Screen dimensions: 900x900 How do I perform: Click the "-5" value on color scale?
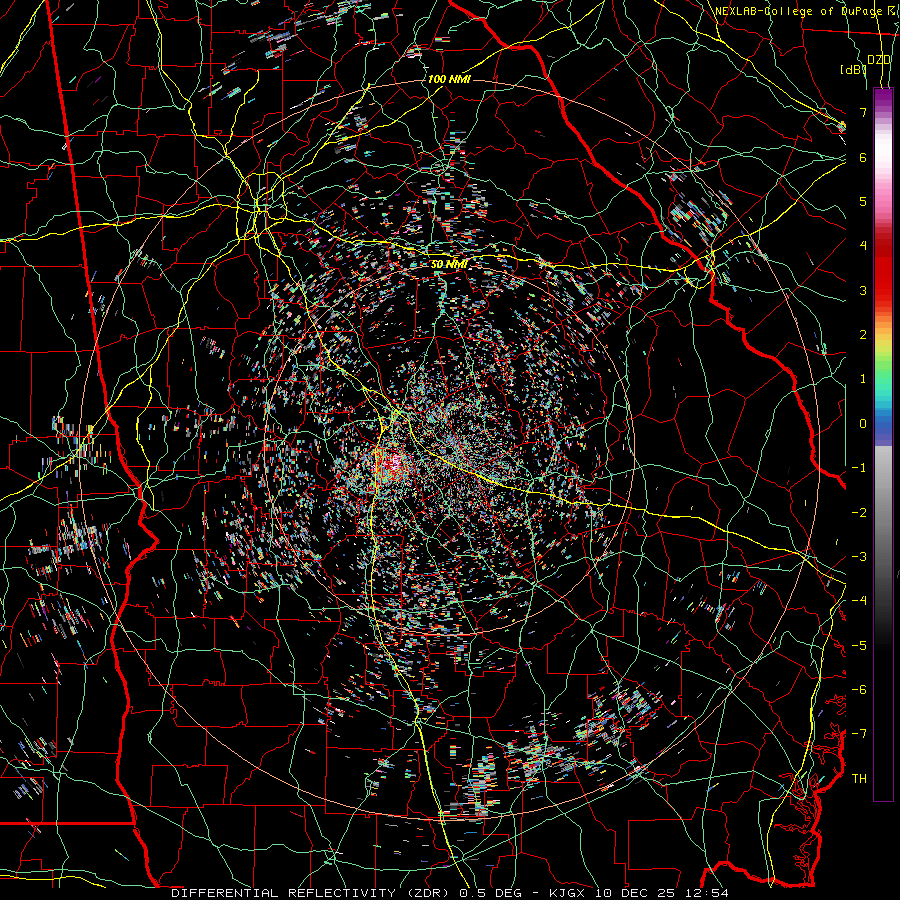[x=859, y=646]
